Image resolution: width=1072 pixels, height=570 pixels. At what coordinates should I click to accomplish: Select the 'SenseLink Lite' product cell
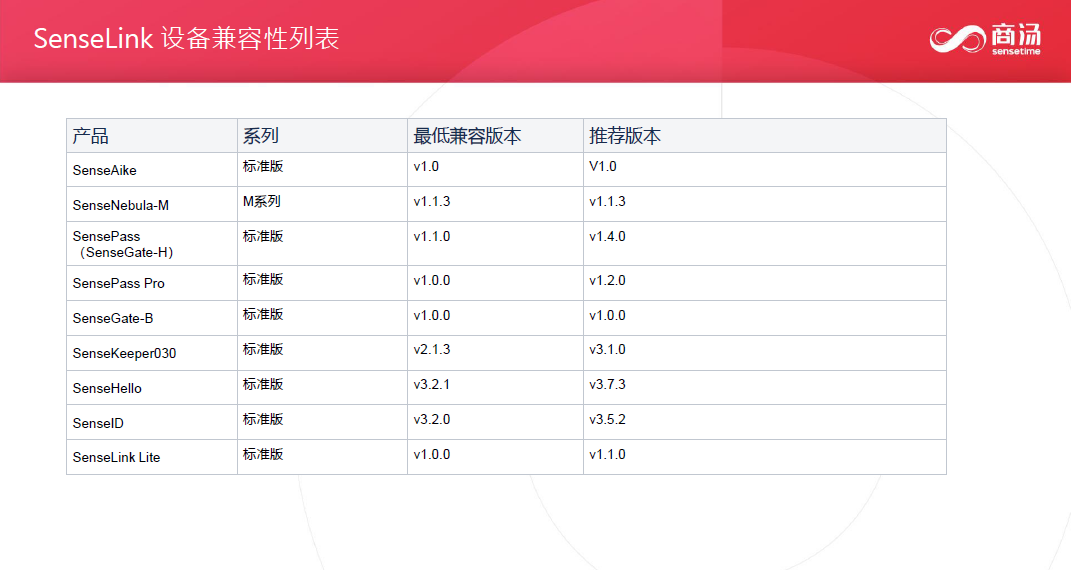(x=152, y=457)
